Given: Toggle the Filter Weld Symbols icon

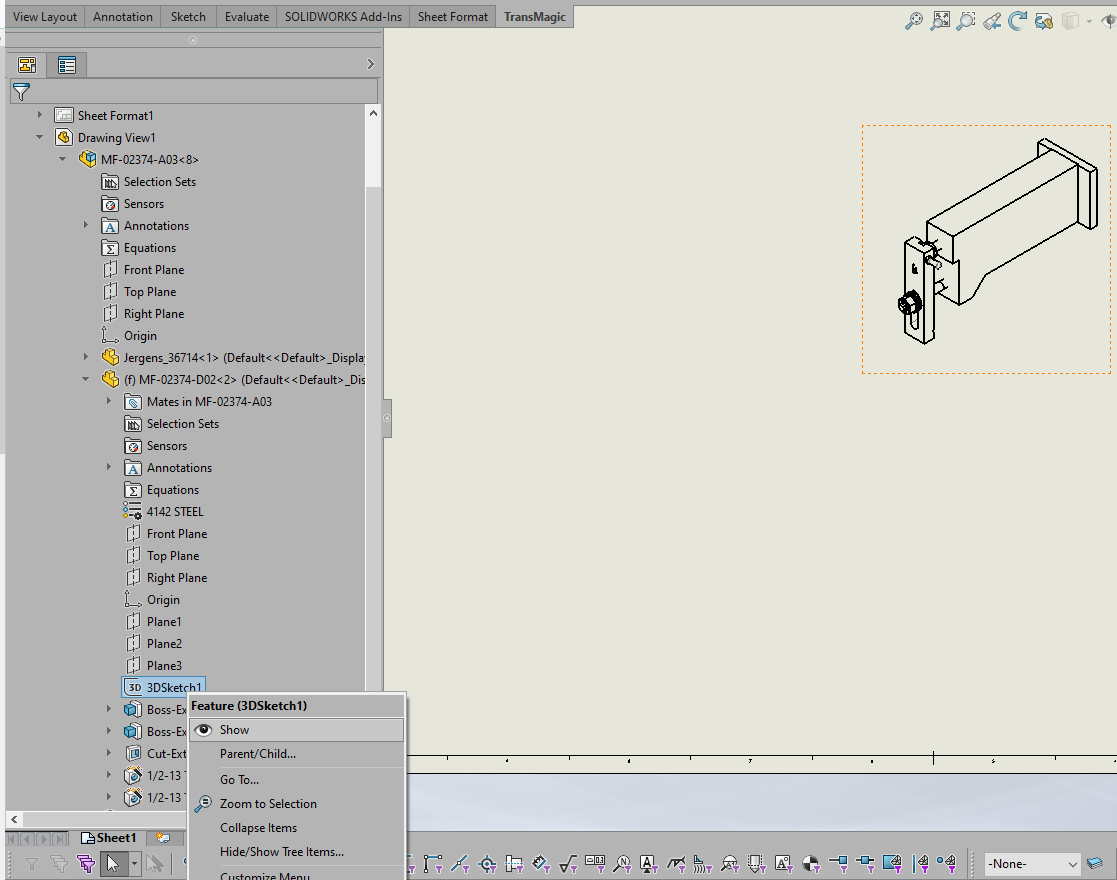Looking at the screenshot, I should click(675, 864).
